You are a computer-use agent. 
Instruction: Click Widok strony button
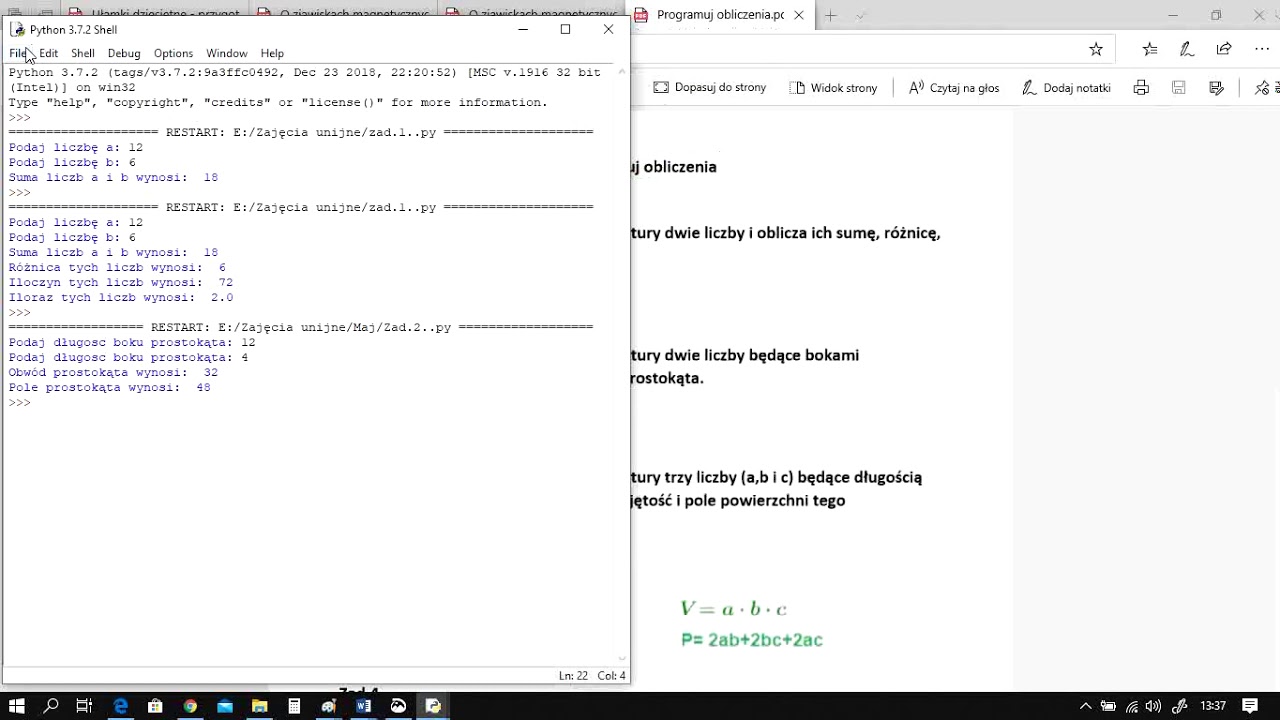(x=833, y=88)
